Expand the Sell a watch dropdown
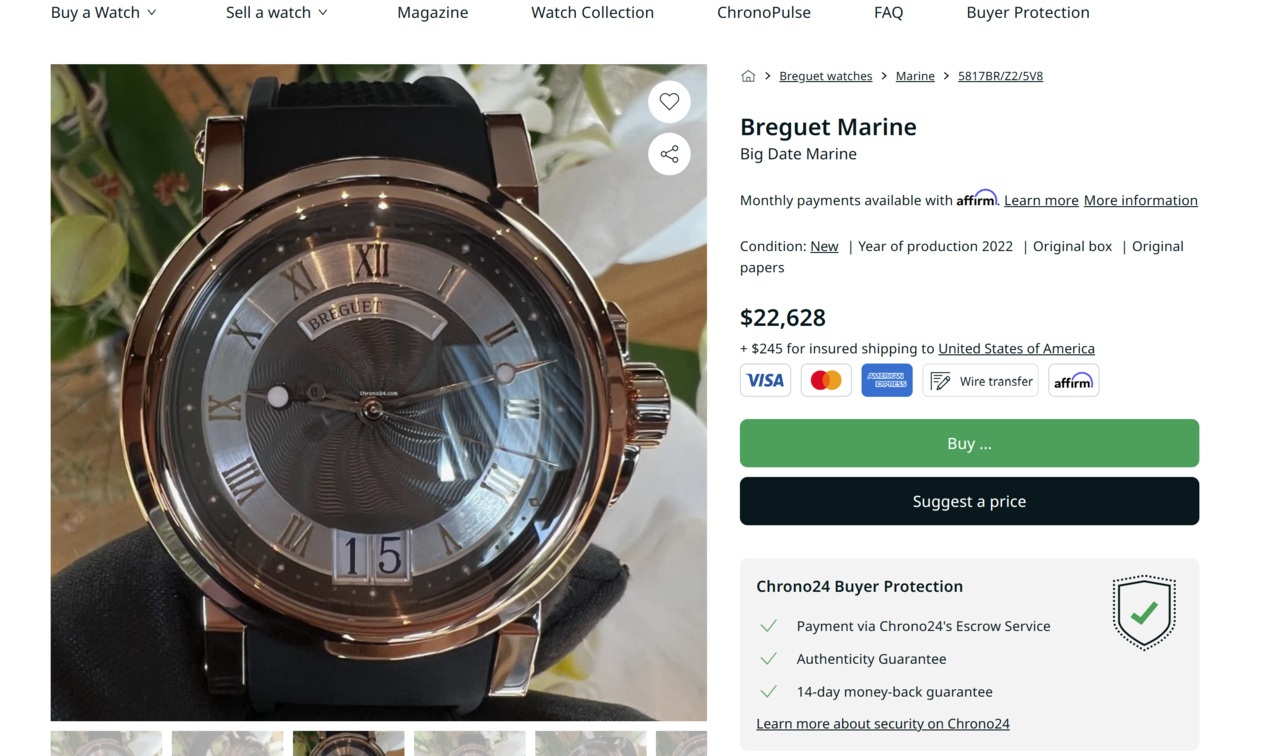Viewport: 1280px width, 756px height. pos(277,13)
